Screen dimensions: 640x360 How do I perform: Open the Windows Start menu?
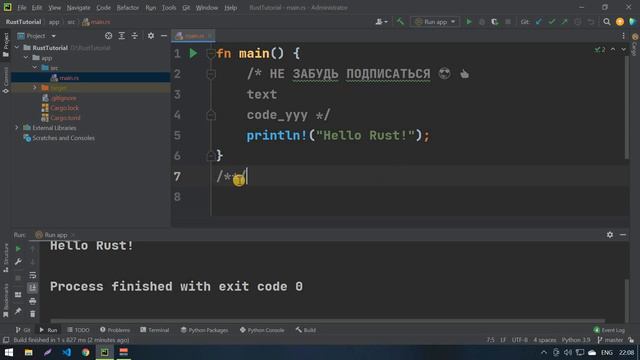coord(9,352)
